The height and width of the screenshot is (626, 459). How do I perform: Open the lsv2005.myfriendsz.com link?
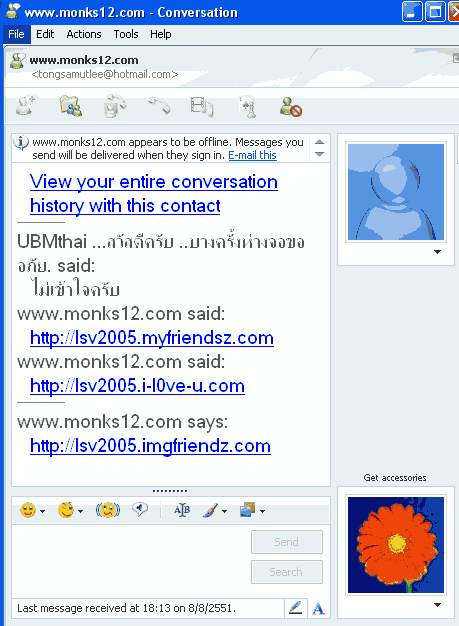pyautogui.click(x=152, y=338)
